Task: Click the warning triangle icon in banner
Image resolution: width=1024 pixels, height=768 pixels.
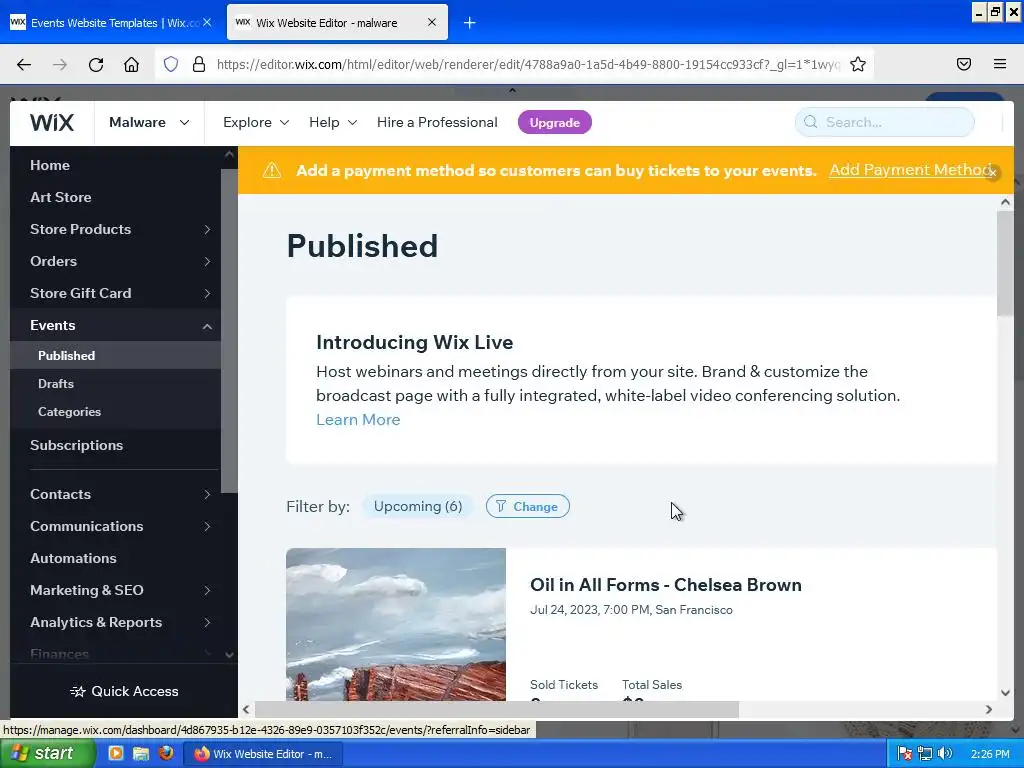Action: [272, 170]
